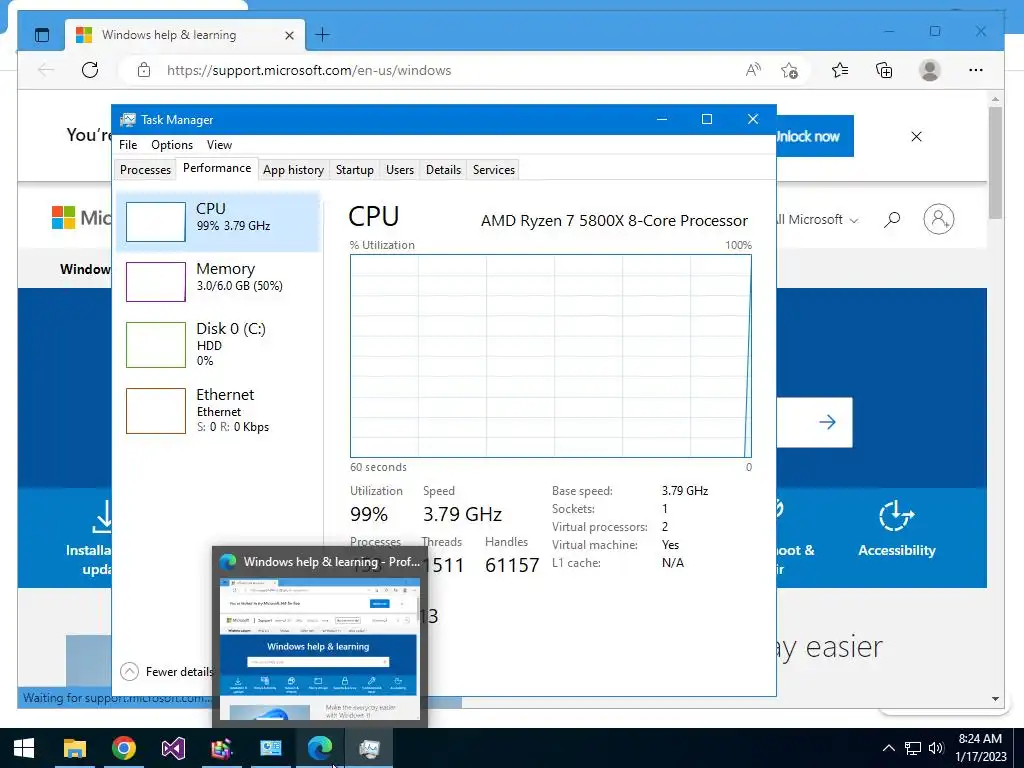This screenshot has height=768, width=1024.
Task: Open Edge Favorites list
Action: pos(840,70)
